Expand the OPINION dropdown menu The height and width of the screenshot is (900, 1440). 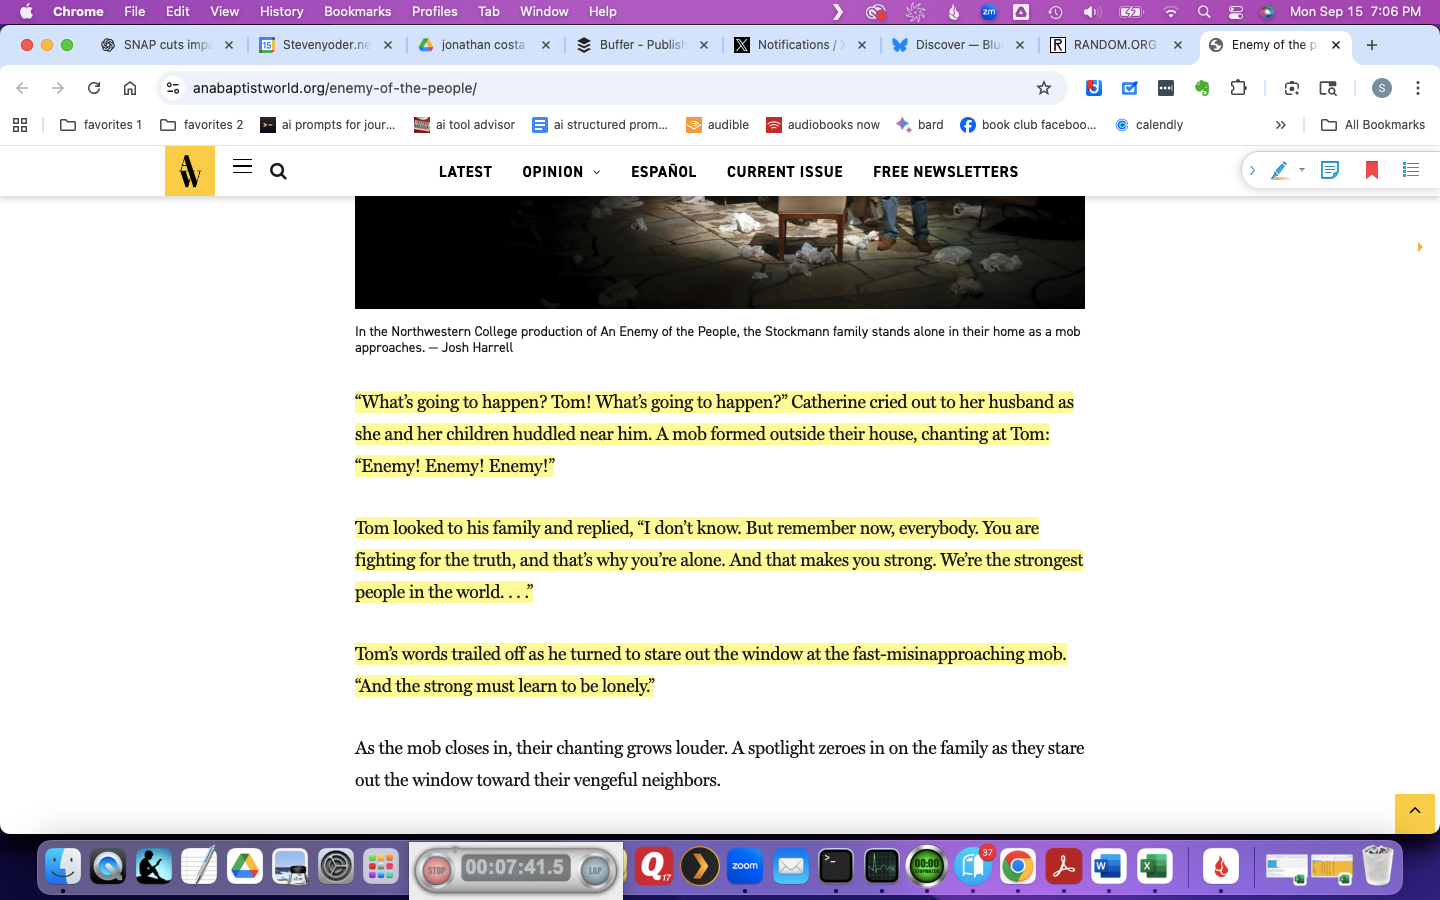coord(561,172)
